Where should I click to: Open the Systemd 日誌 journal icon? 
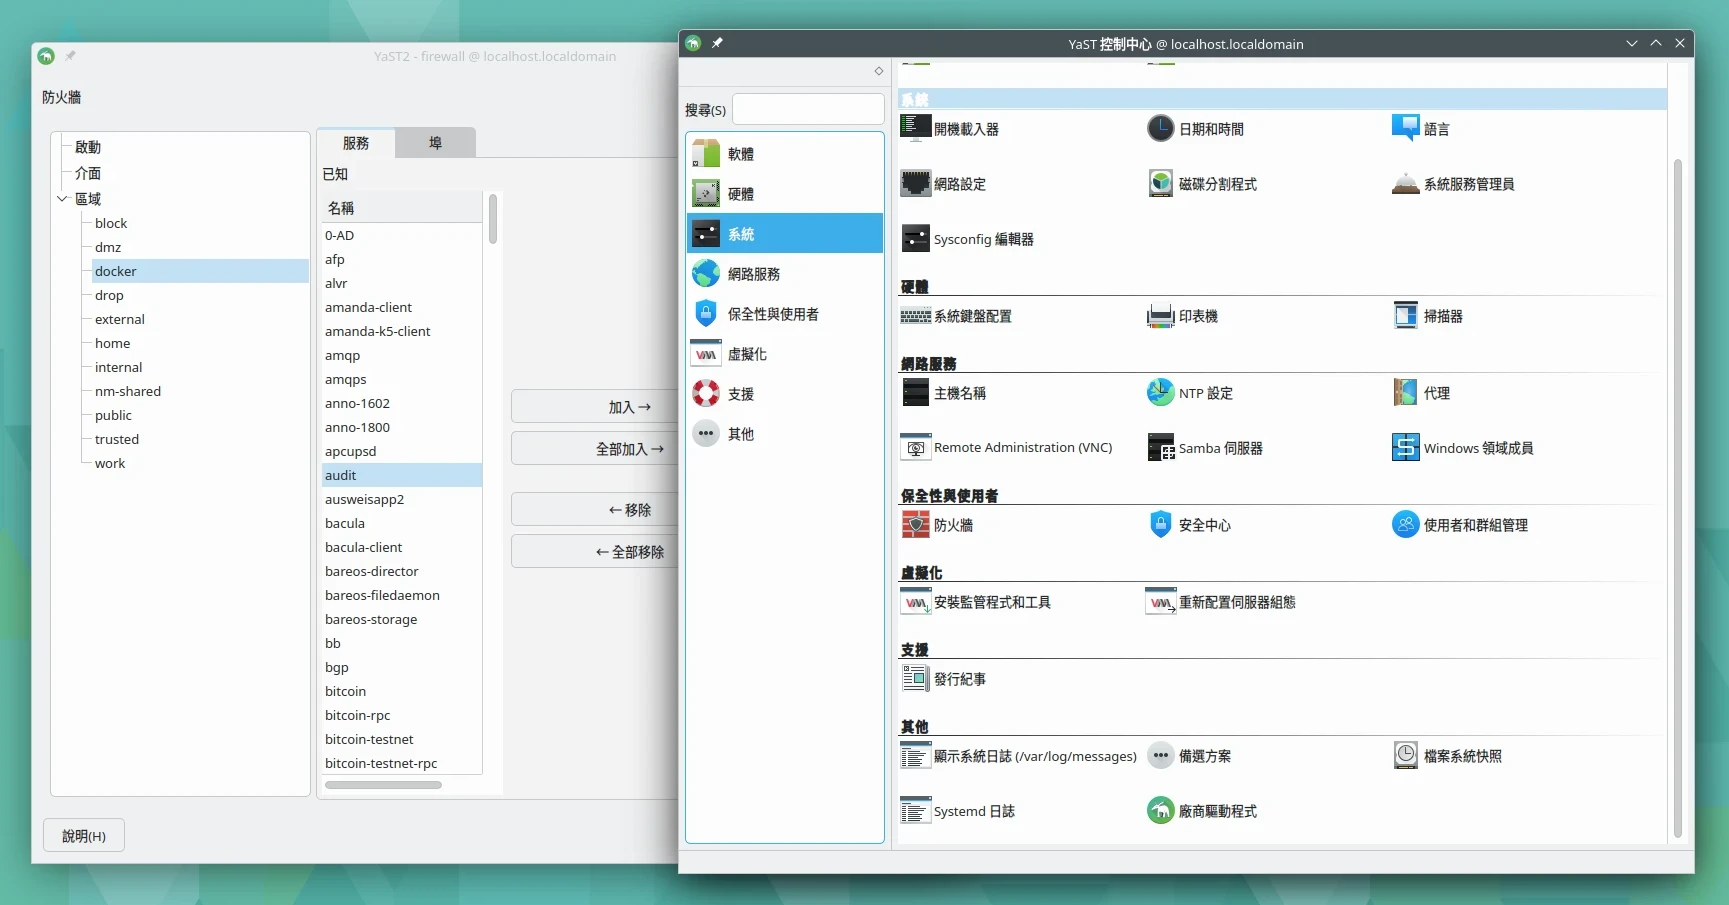coord(915,811)
